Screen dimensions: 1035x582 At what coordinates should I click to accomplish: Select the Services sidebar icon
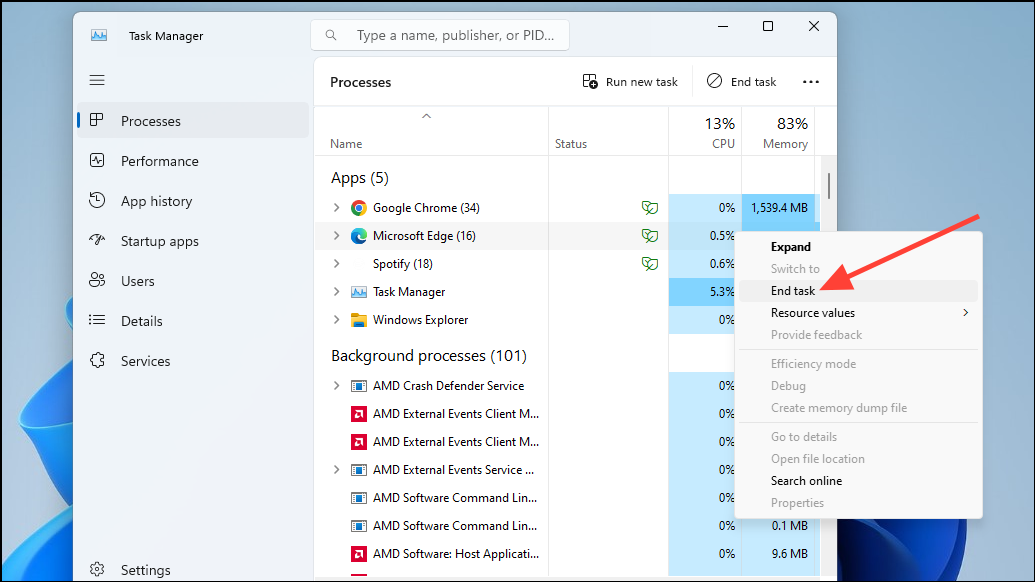(97, 361)
